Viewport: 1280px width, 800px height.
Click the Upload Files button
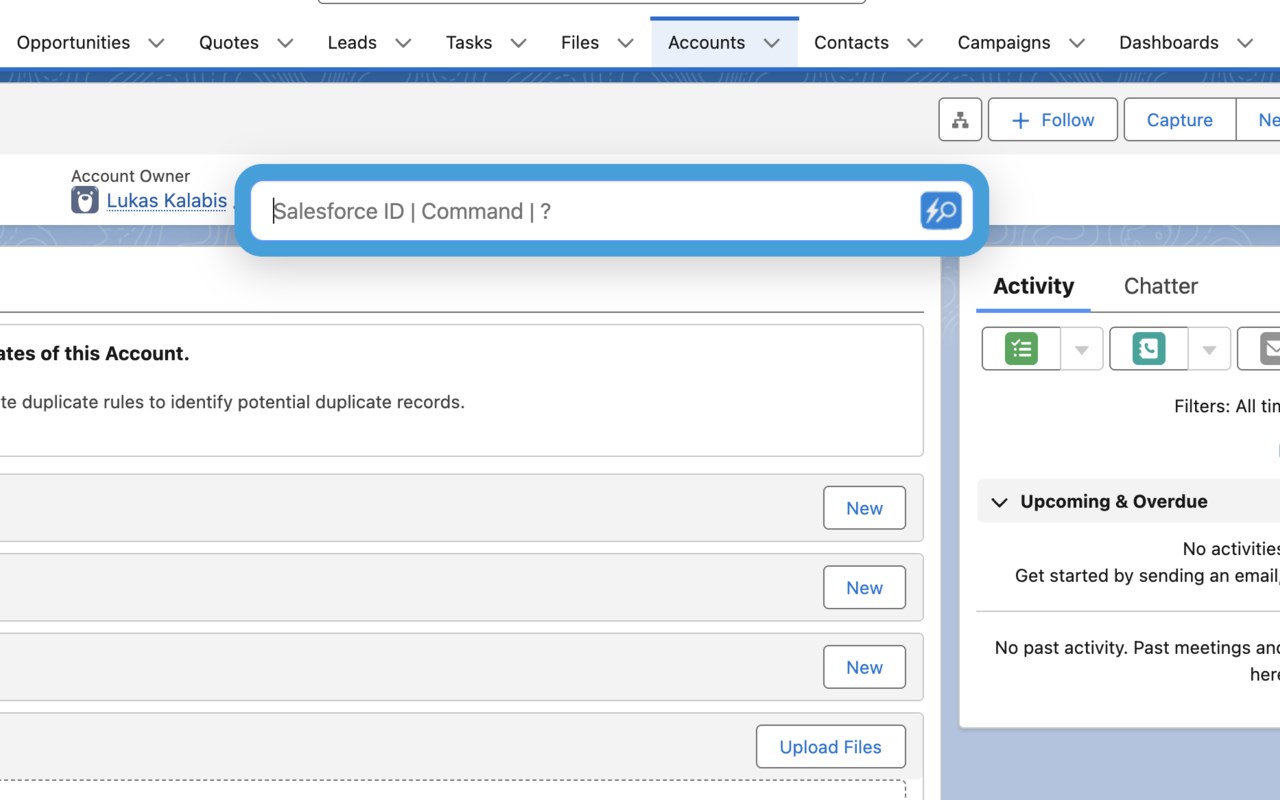click(830, 747)
